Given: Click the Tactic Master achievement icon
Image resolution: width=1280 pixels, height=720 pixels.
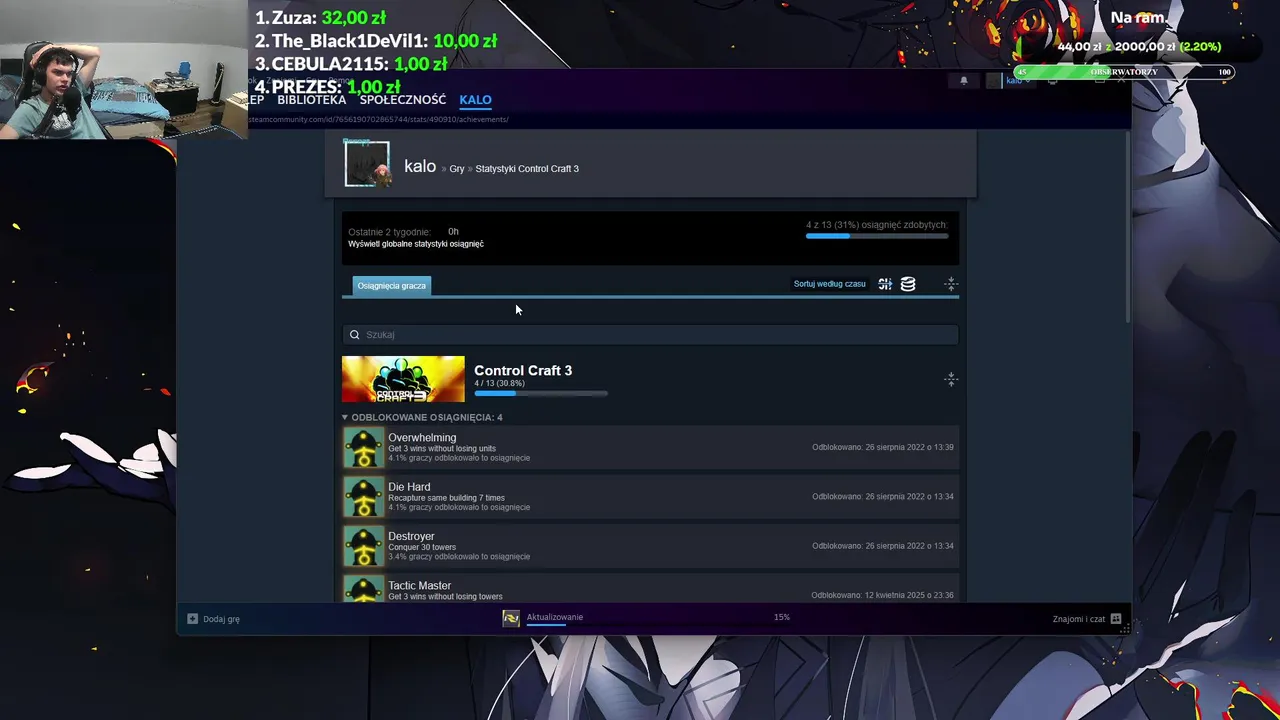Looking at the screenshot, I should click(364, 589).
